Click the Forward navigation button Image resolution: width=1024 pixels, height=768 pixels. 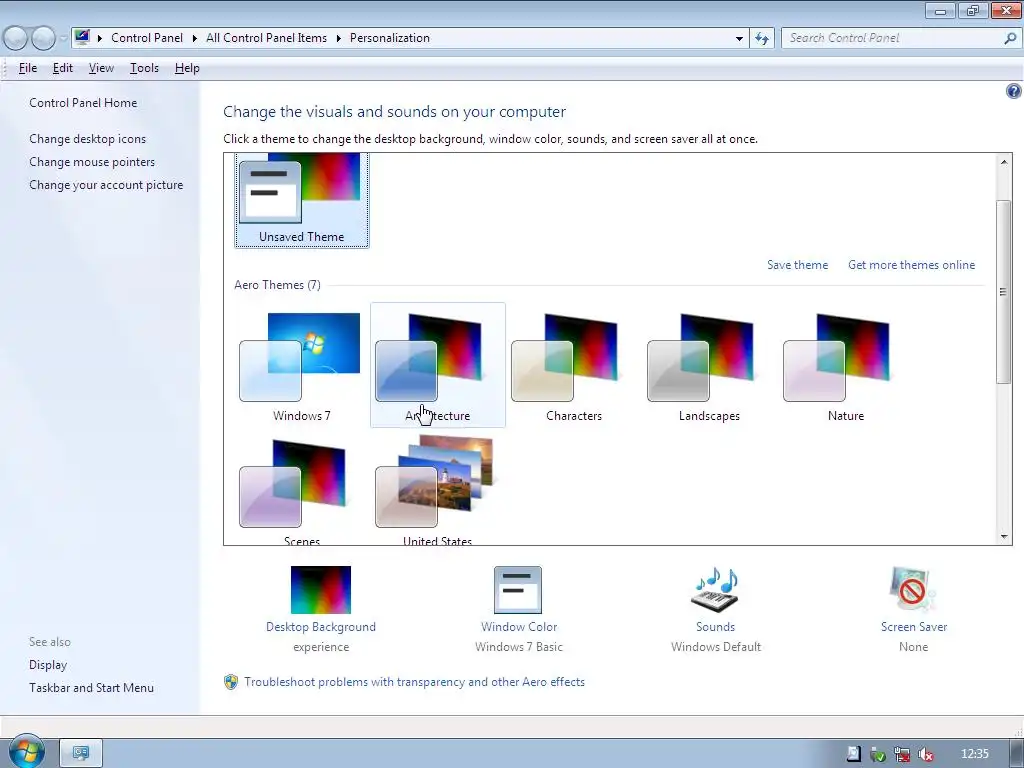click(x=43, y=38)
